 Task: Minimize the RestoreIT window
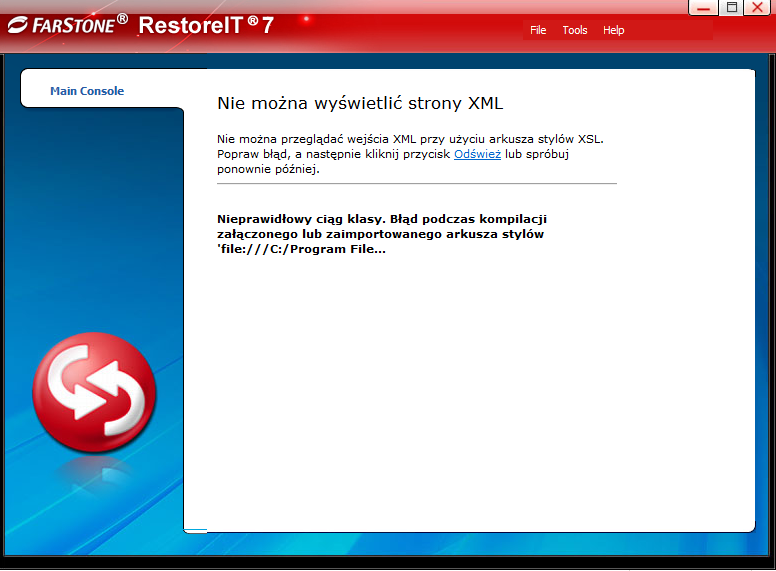[703, 8]
